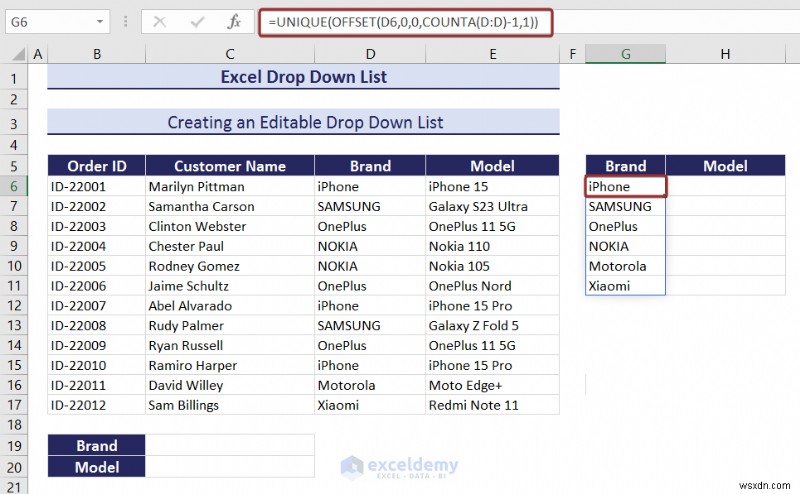Select cell 'Moto Edge+'
800x494 pixels.
tap(493, 385)
